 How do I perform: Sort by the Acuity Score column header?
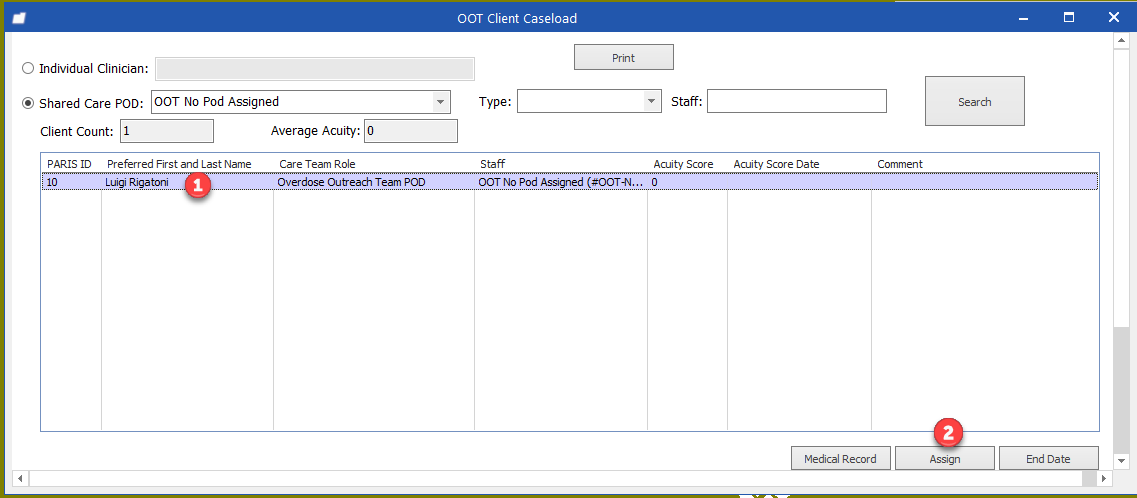pos(683,164)
